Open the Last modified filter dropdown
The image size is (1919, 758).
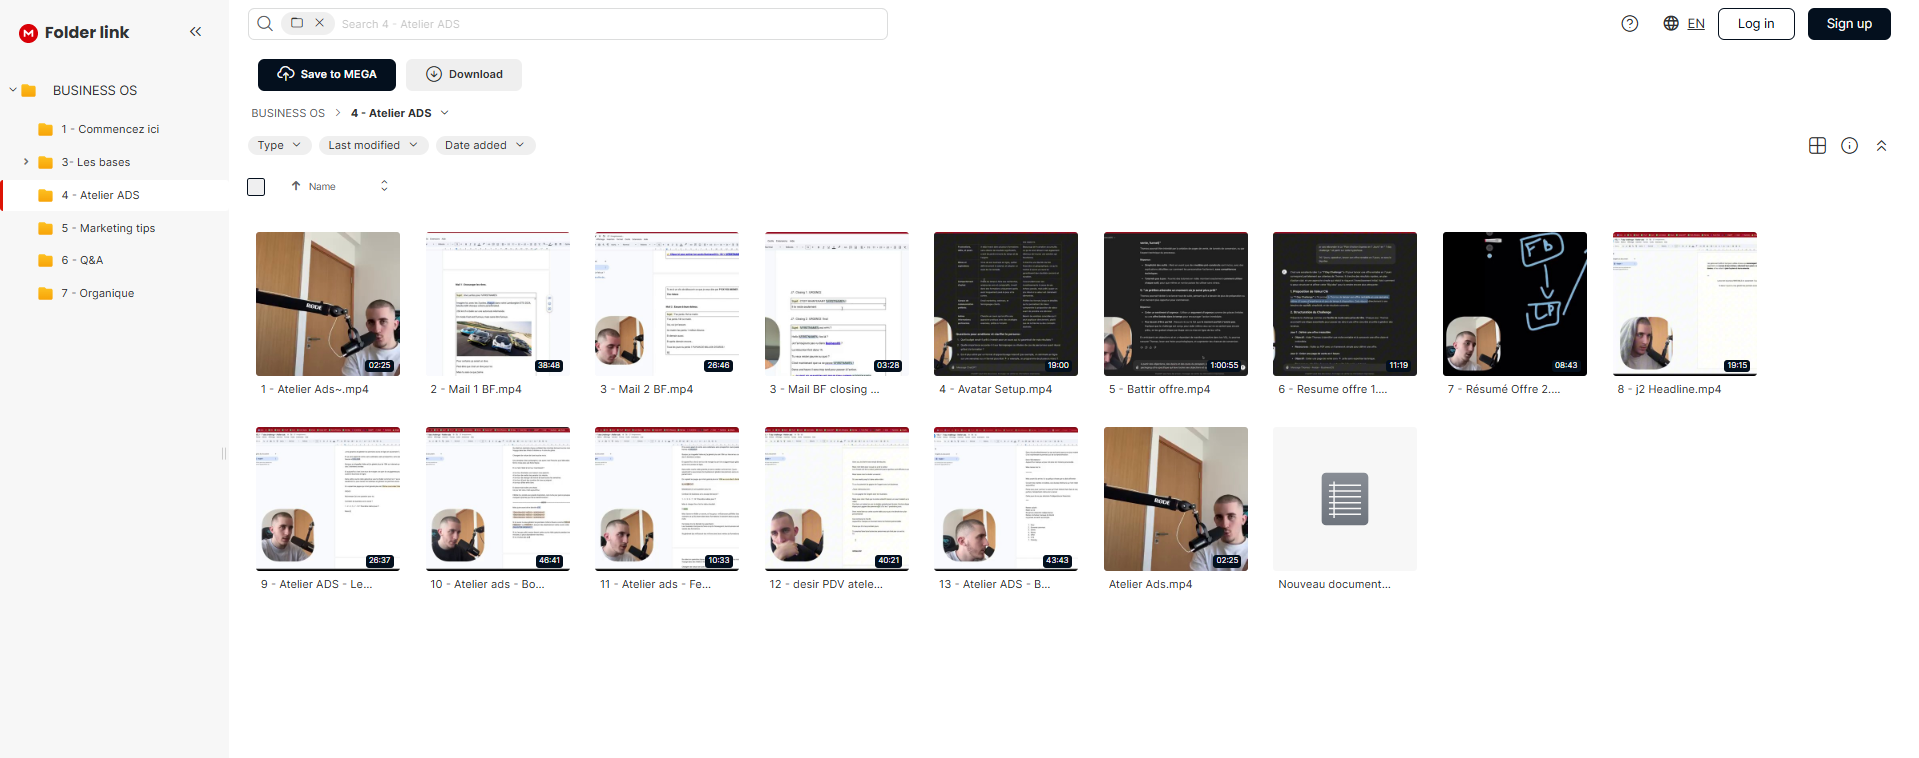(x=374, y=145)
